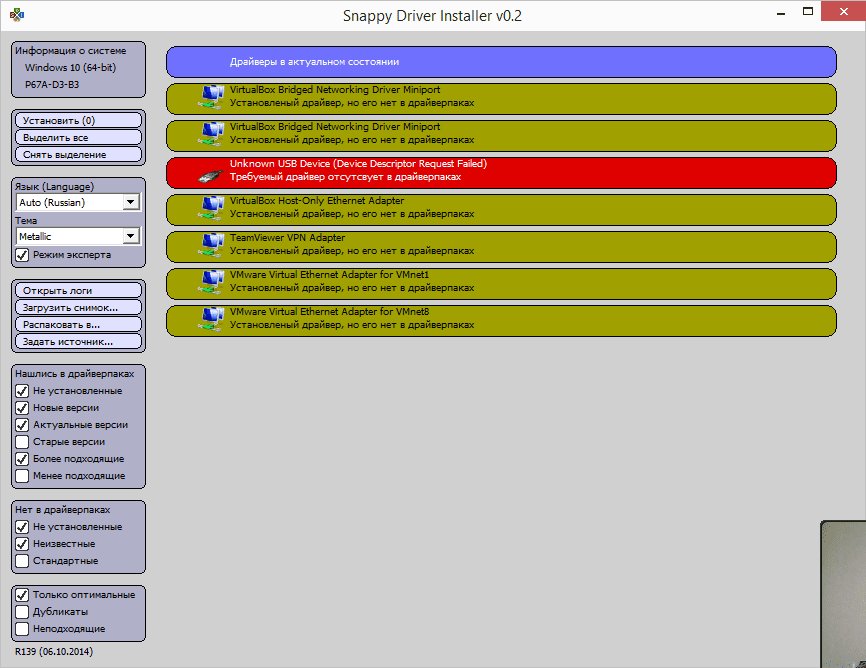
Task: Click P67A-D3-B3 motherboard text
Action: (52, 85)
